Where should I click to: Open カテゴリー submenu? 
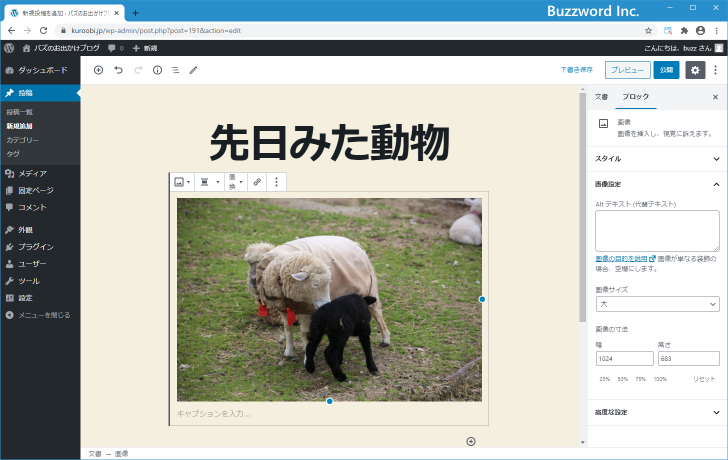[22, 140]
